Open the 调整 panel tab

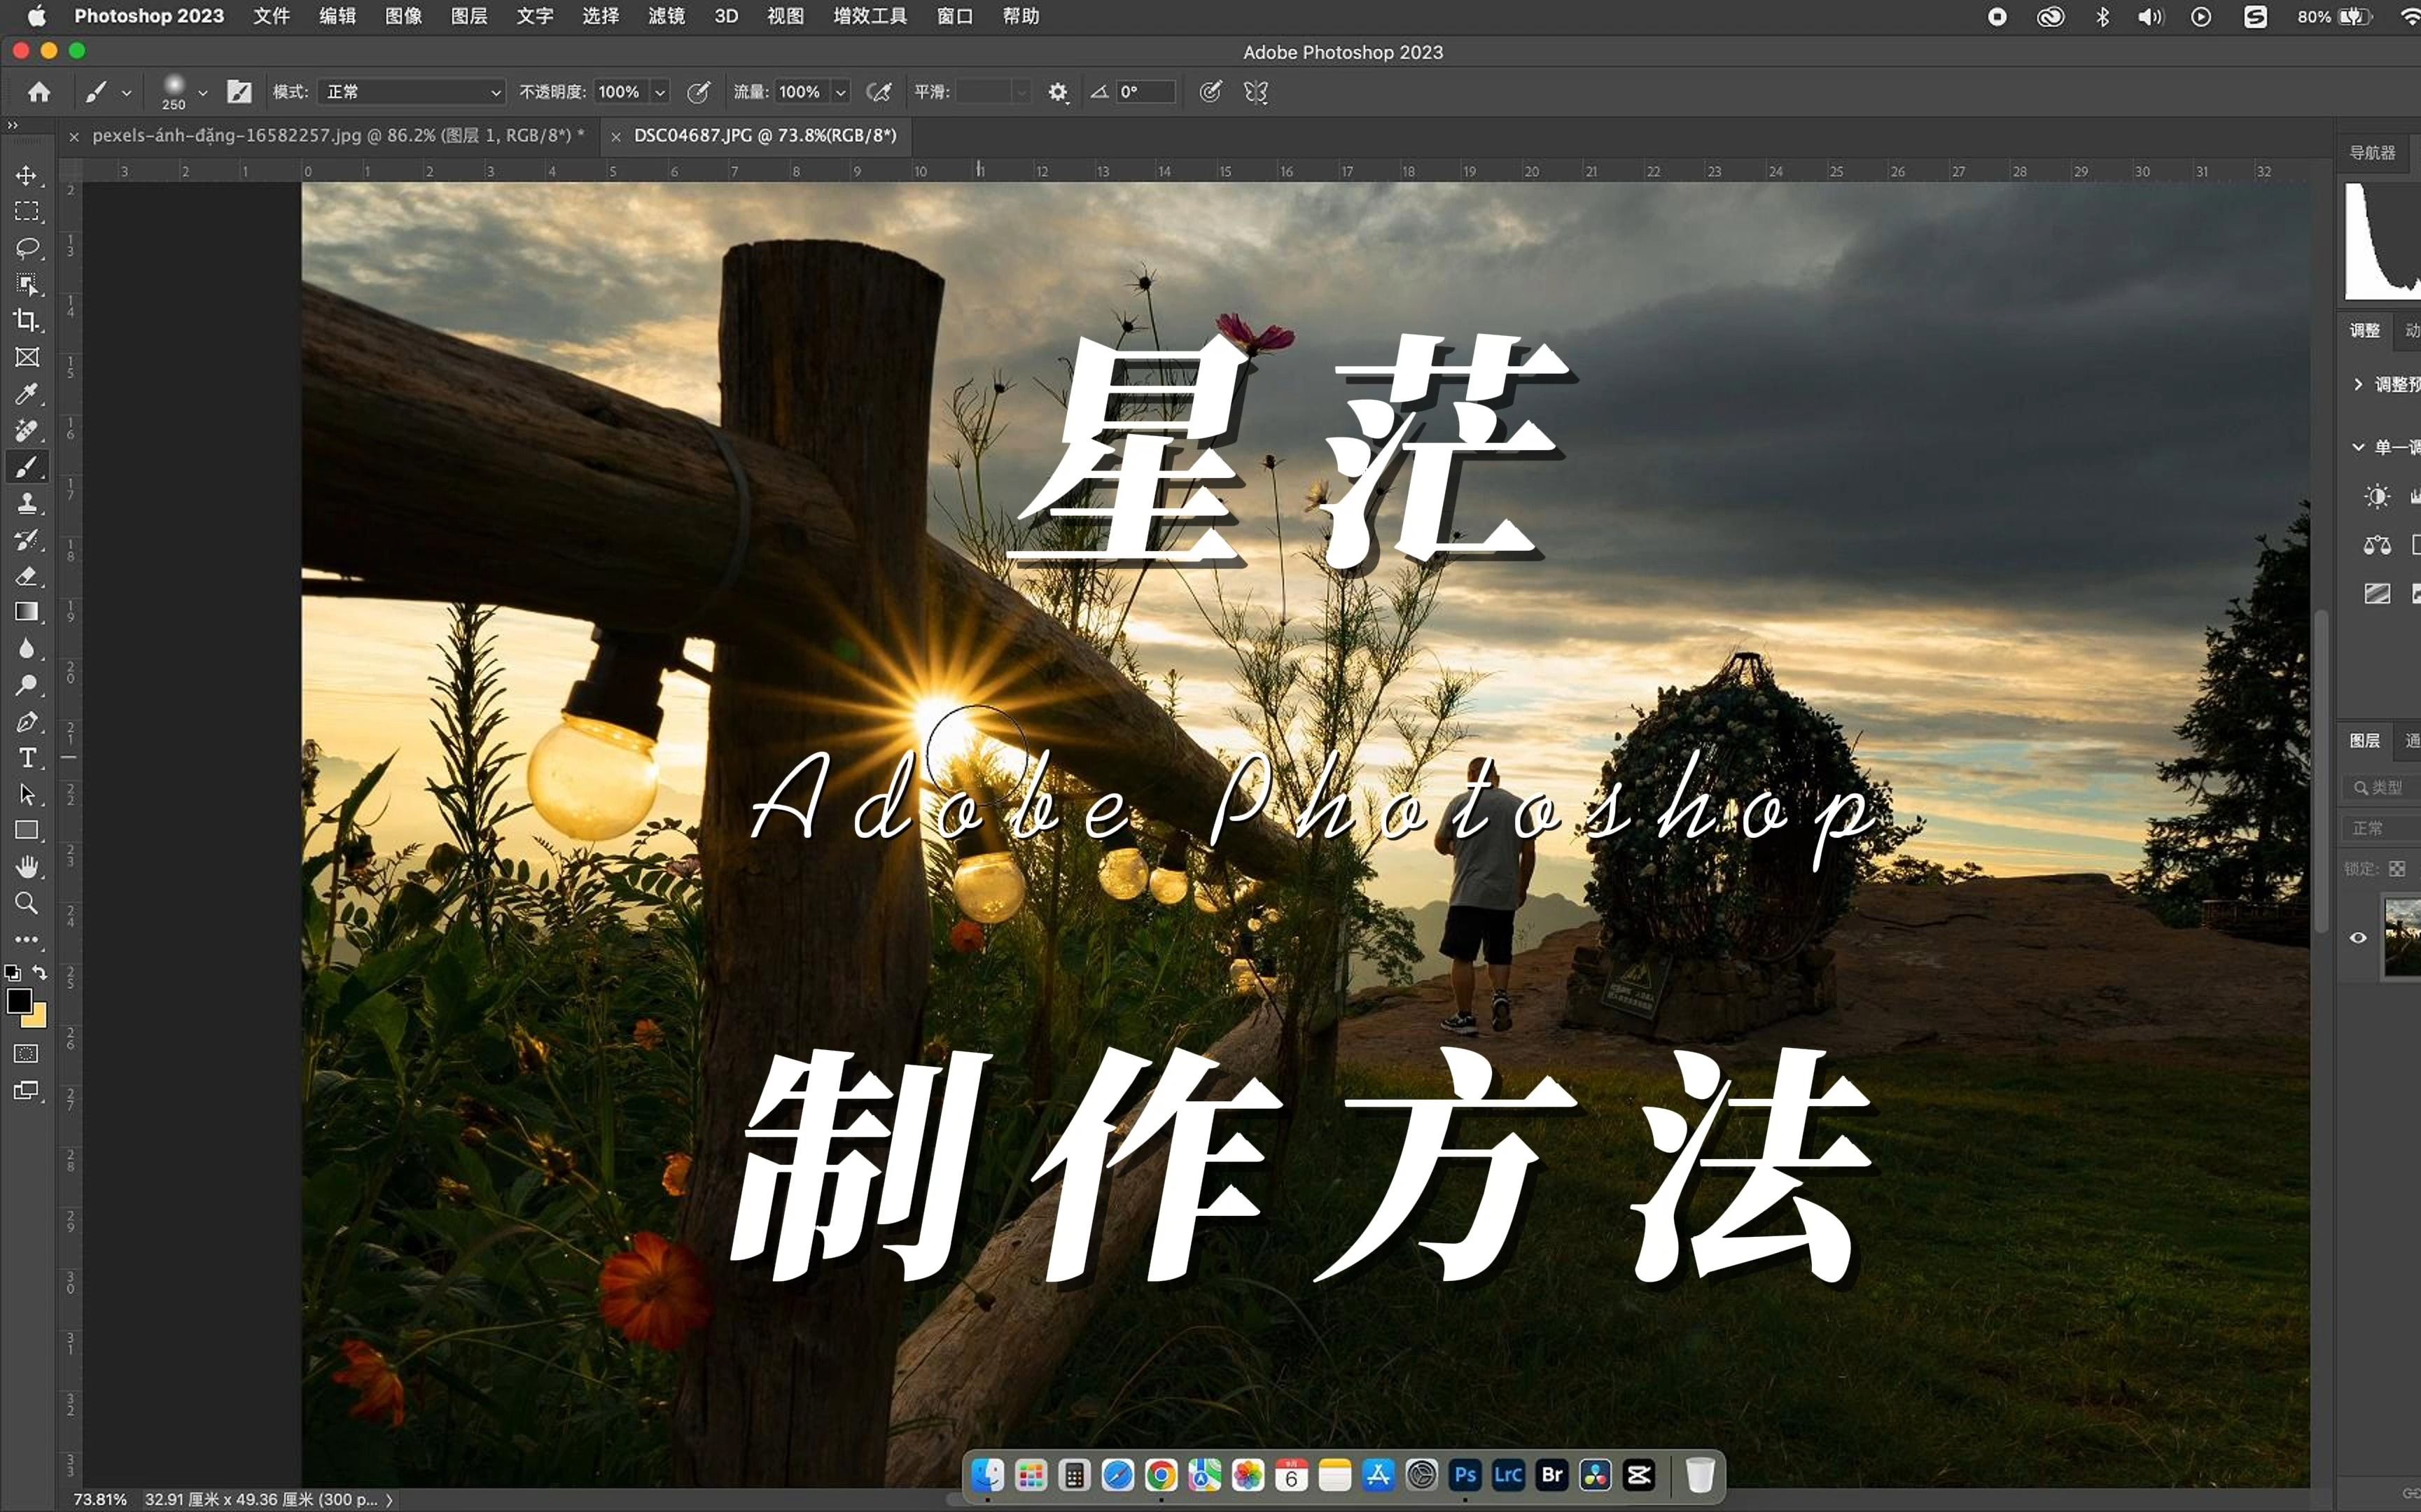2365,330
